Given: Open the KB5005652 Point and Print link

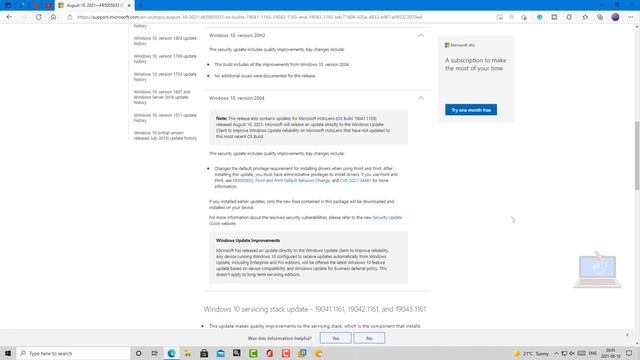Looking at the screenshot, I should point(281,180).
